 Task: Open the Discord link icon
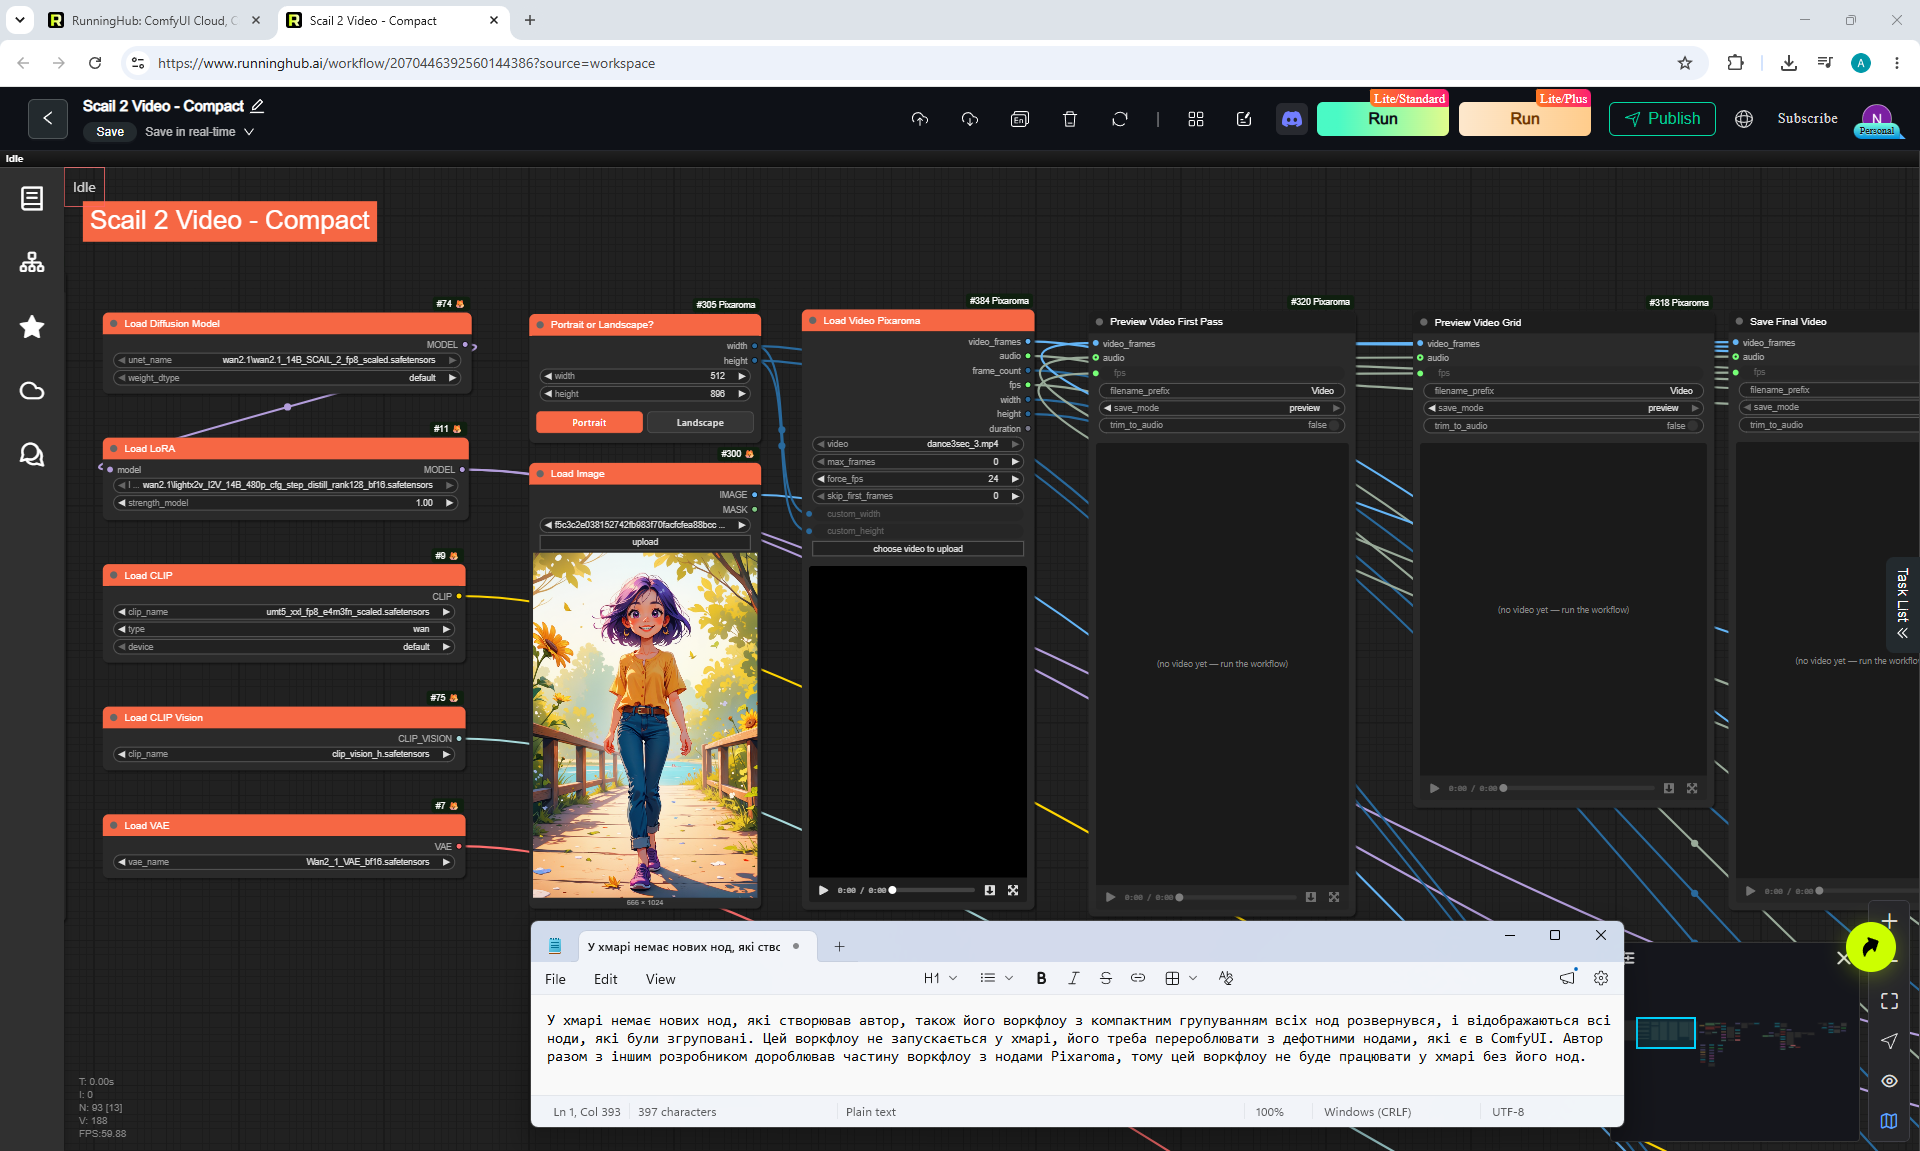1292,119
